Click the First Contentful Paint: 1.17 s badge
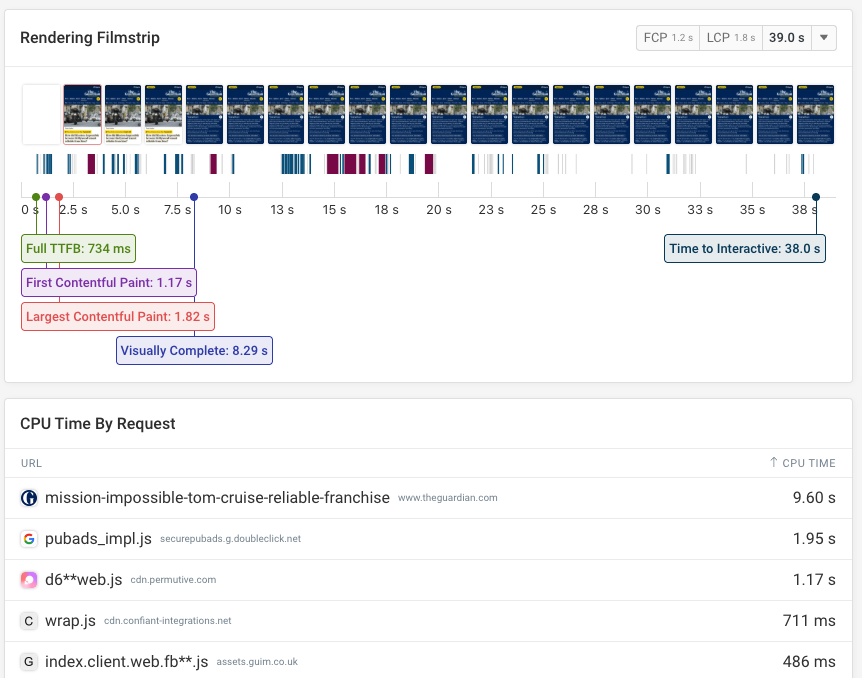Viewport: 862px width, 678px height. (108, 282)
